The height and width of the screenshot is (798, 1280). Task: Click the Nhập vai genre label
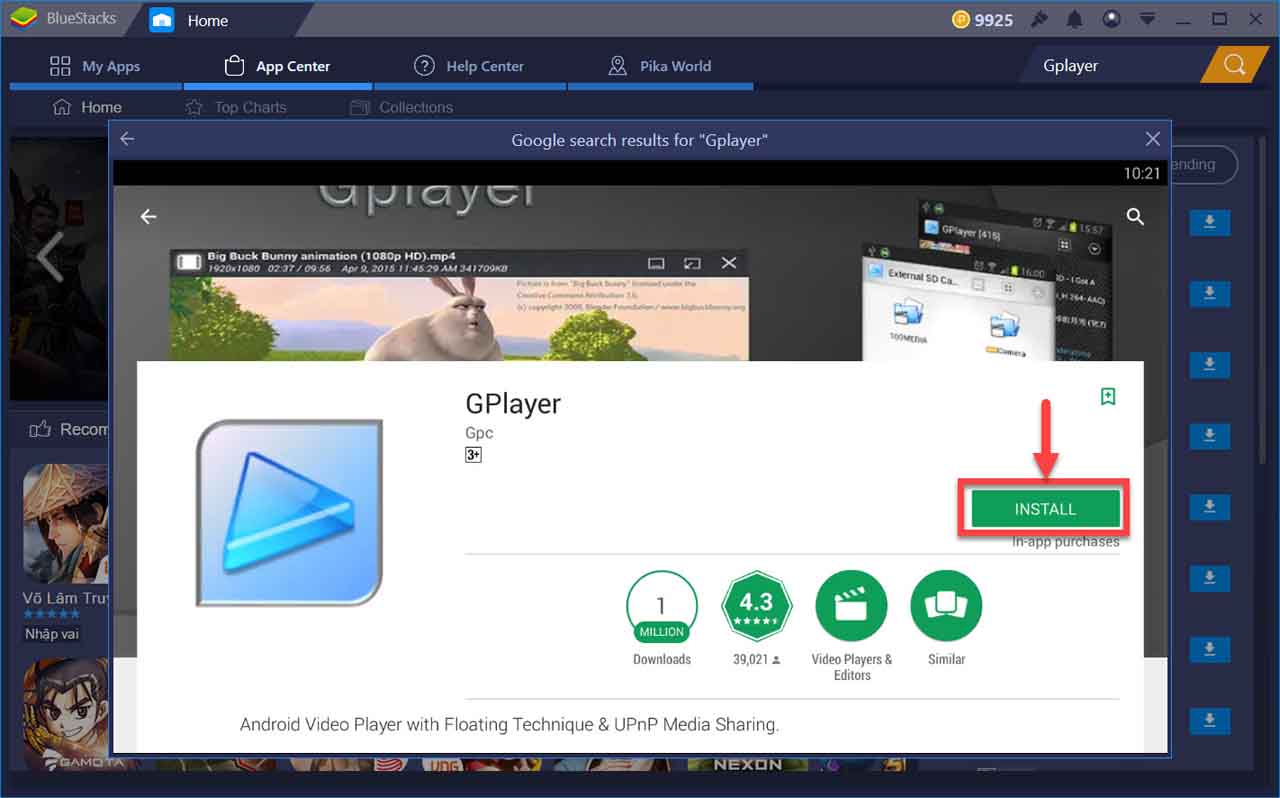[x=51, y=634]
